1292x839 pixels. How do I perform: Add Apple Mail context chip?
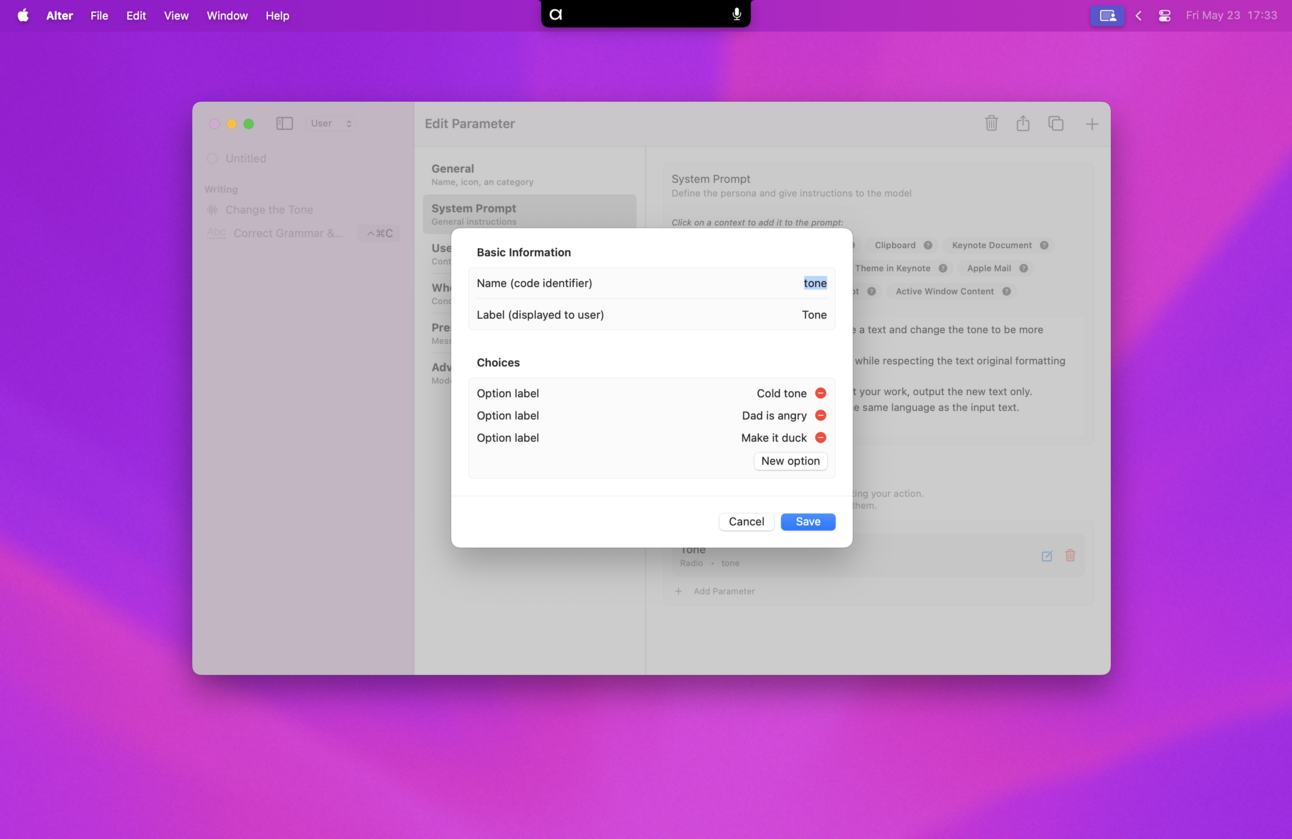tap(989, 268)
